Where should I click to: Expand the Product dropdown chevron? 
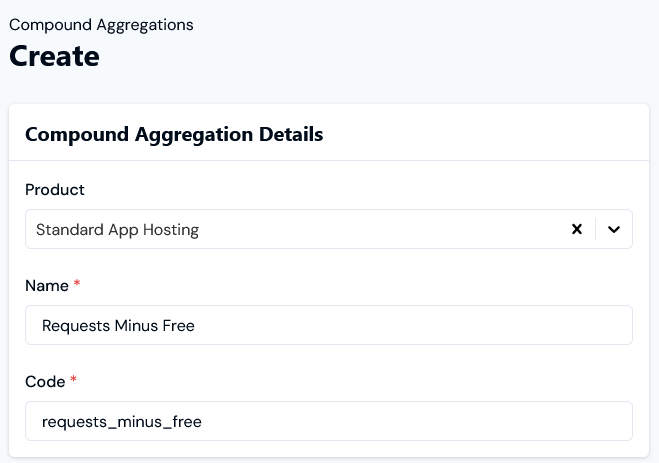pyautogui.click(x=614, y=229)
